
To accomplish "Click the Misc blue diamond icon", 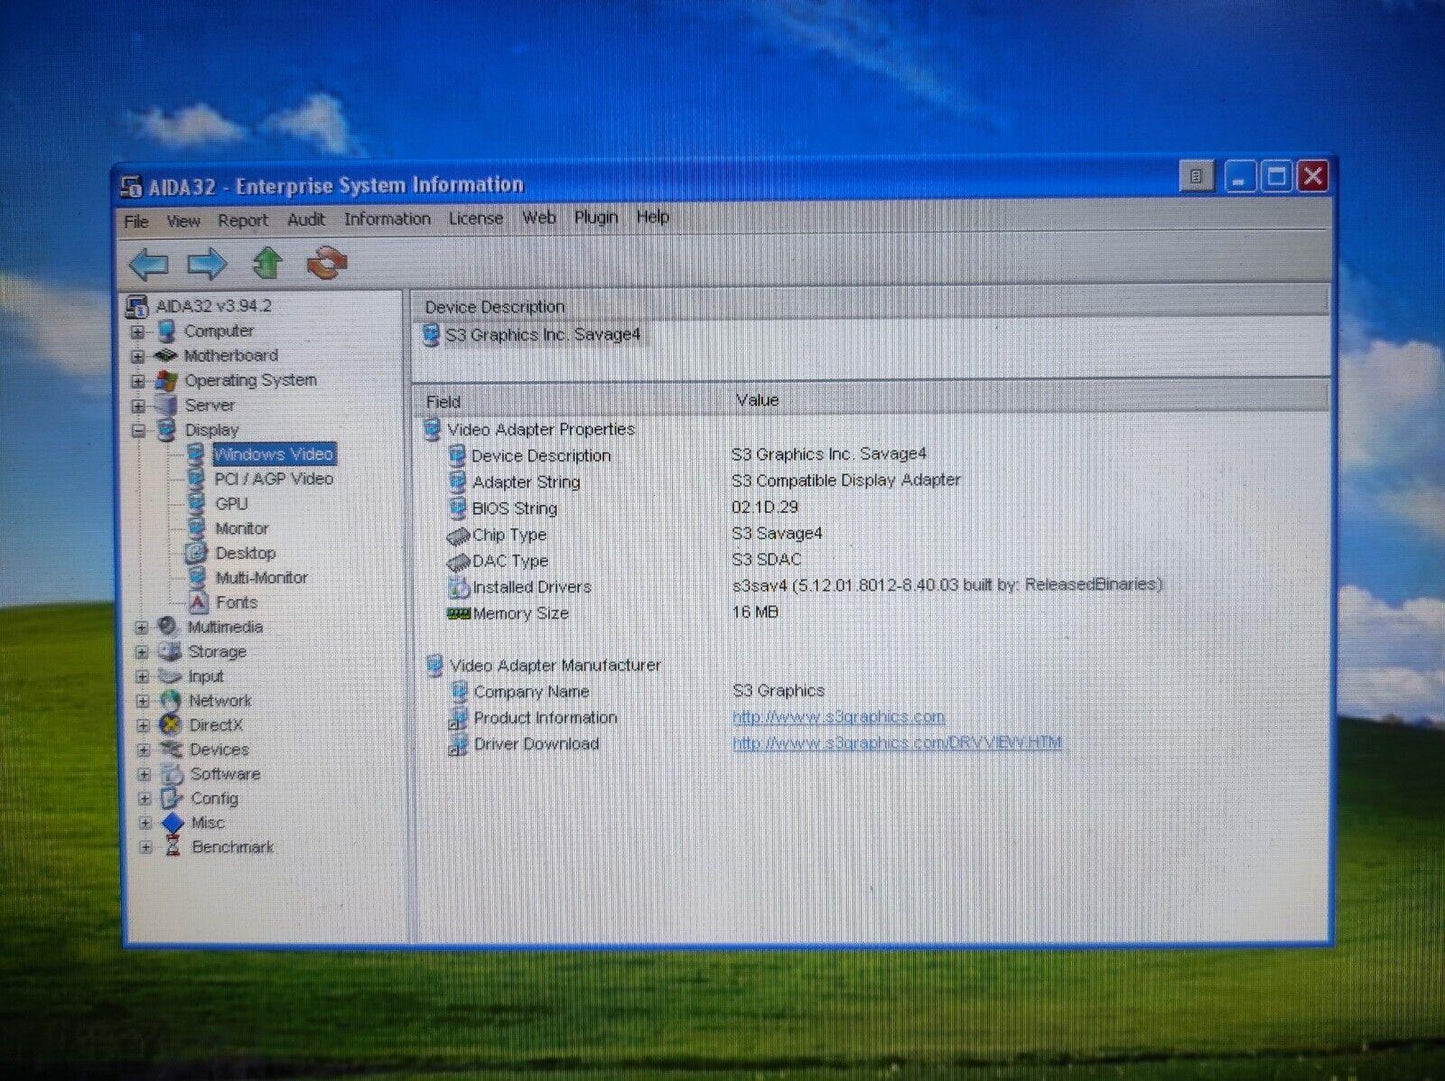I will pyautogui.click(x=173, y=822).
